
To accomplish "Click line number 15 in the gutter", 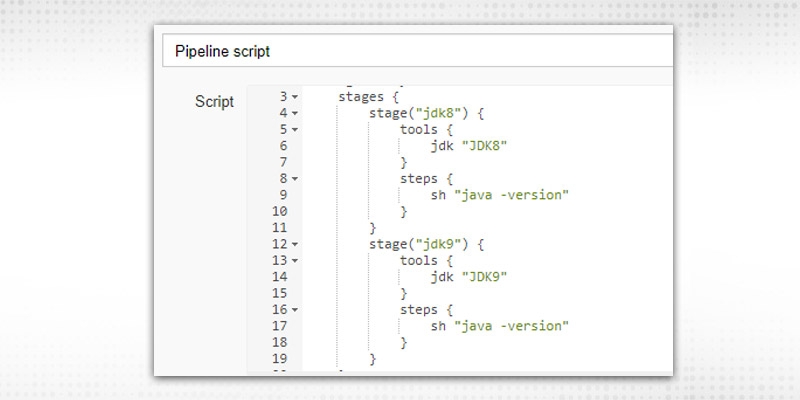I will (280, 293).
